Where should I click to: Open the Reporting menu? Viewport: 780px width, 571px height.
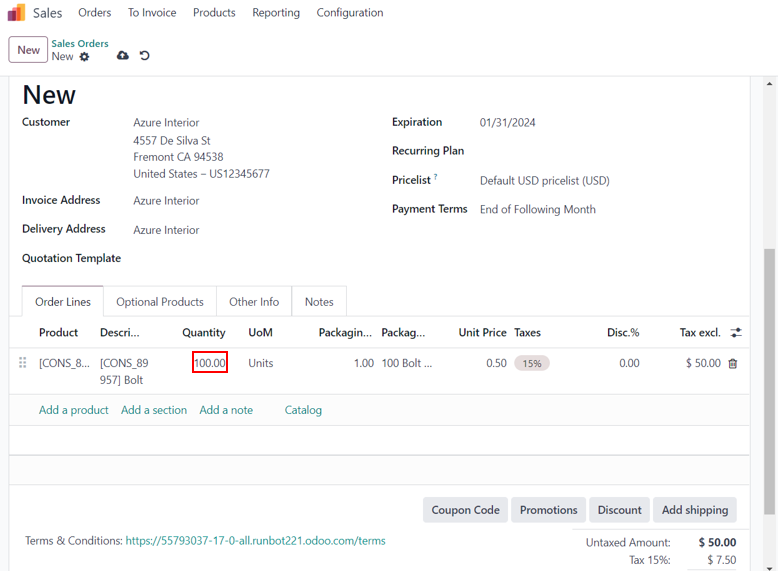pyautogui.click(x=276, y=13)
